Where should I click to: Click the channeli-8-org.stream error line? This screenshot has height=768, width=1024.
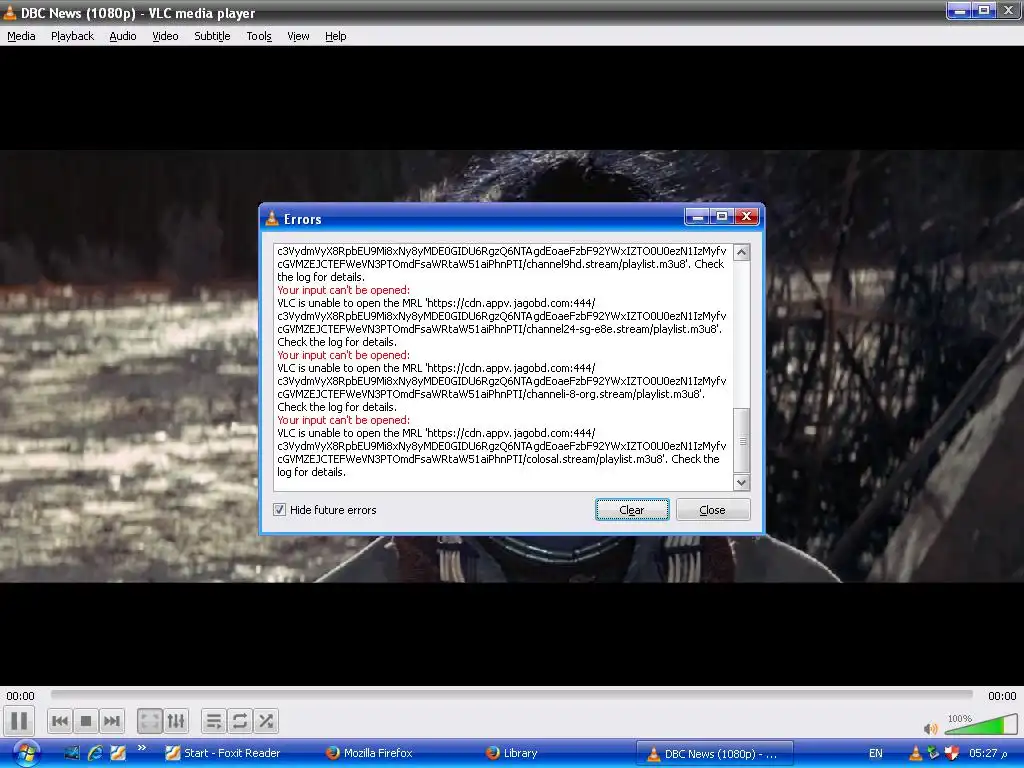(491, 394)
